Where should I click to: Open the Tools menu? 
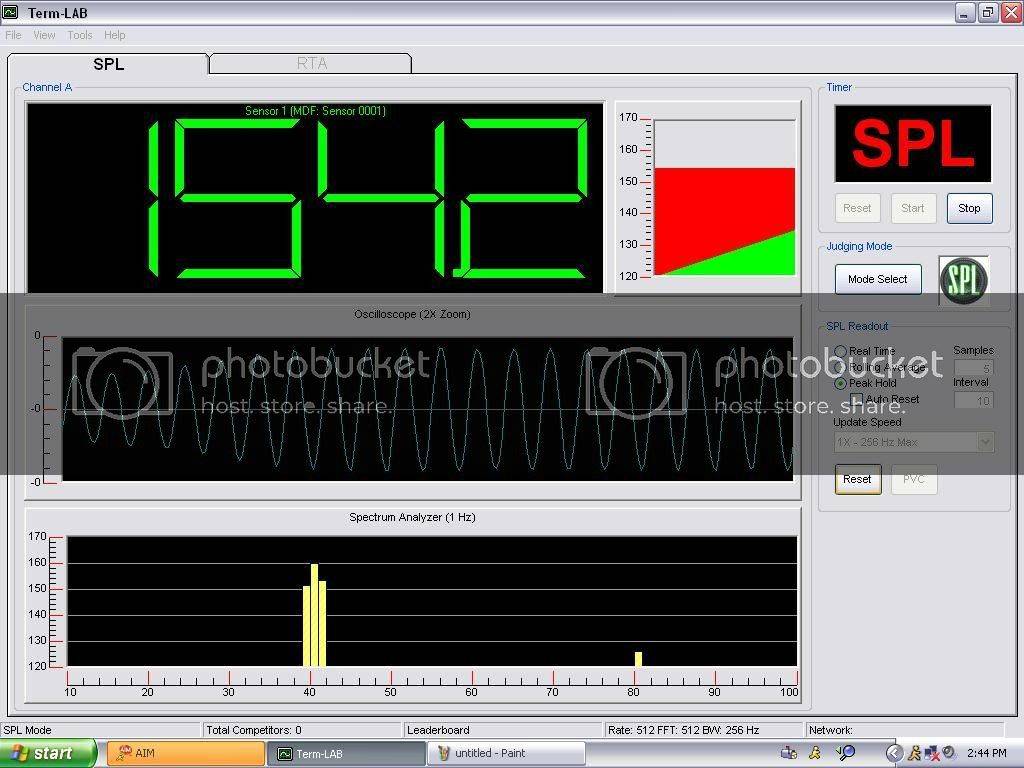(80, 35)
